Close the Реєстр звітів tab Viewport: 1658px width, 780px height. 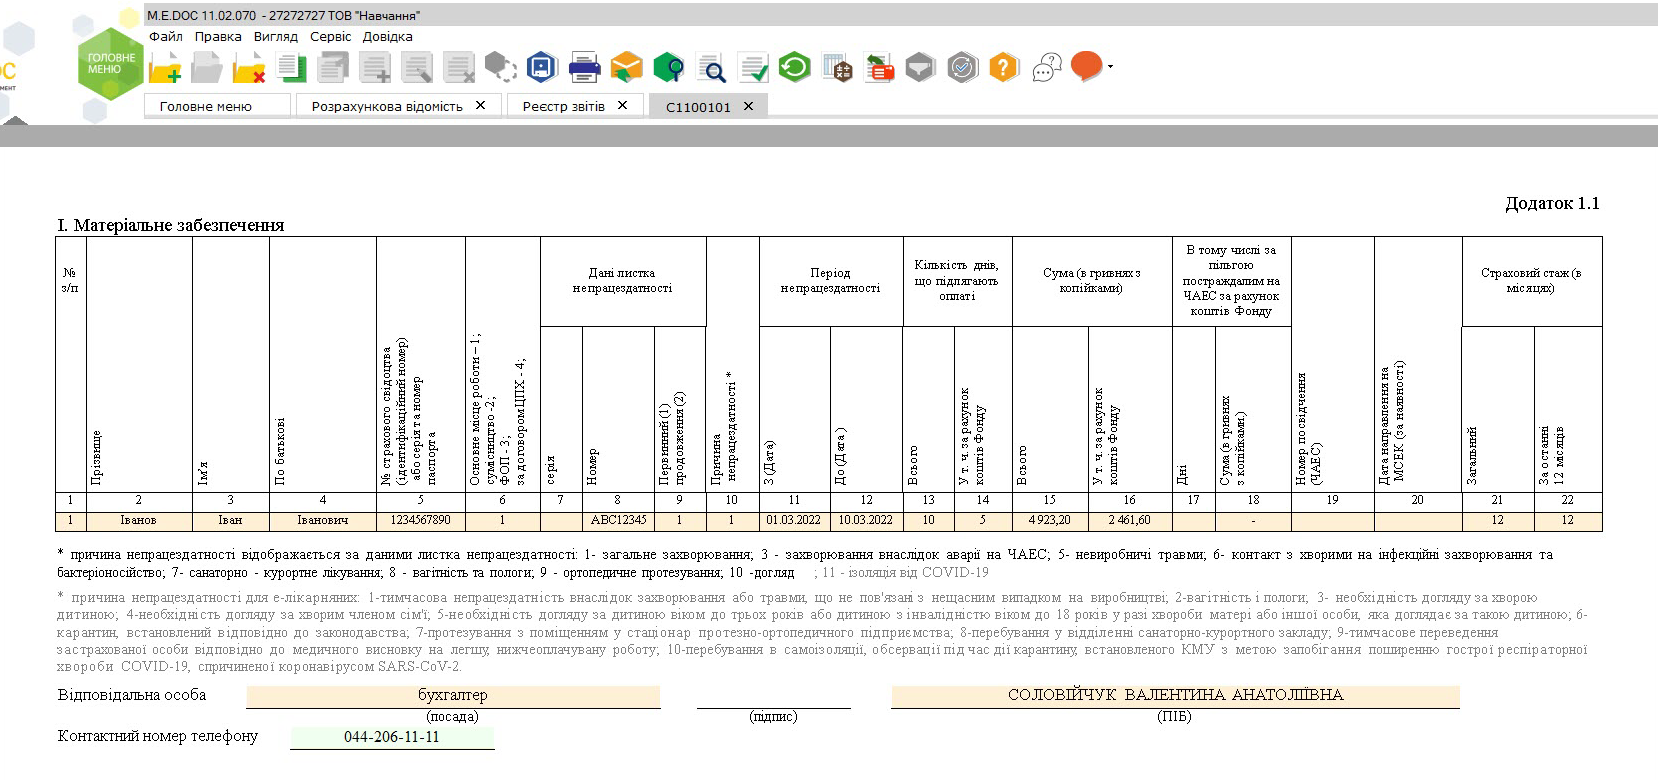tap(622, 105)
